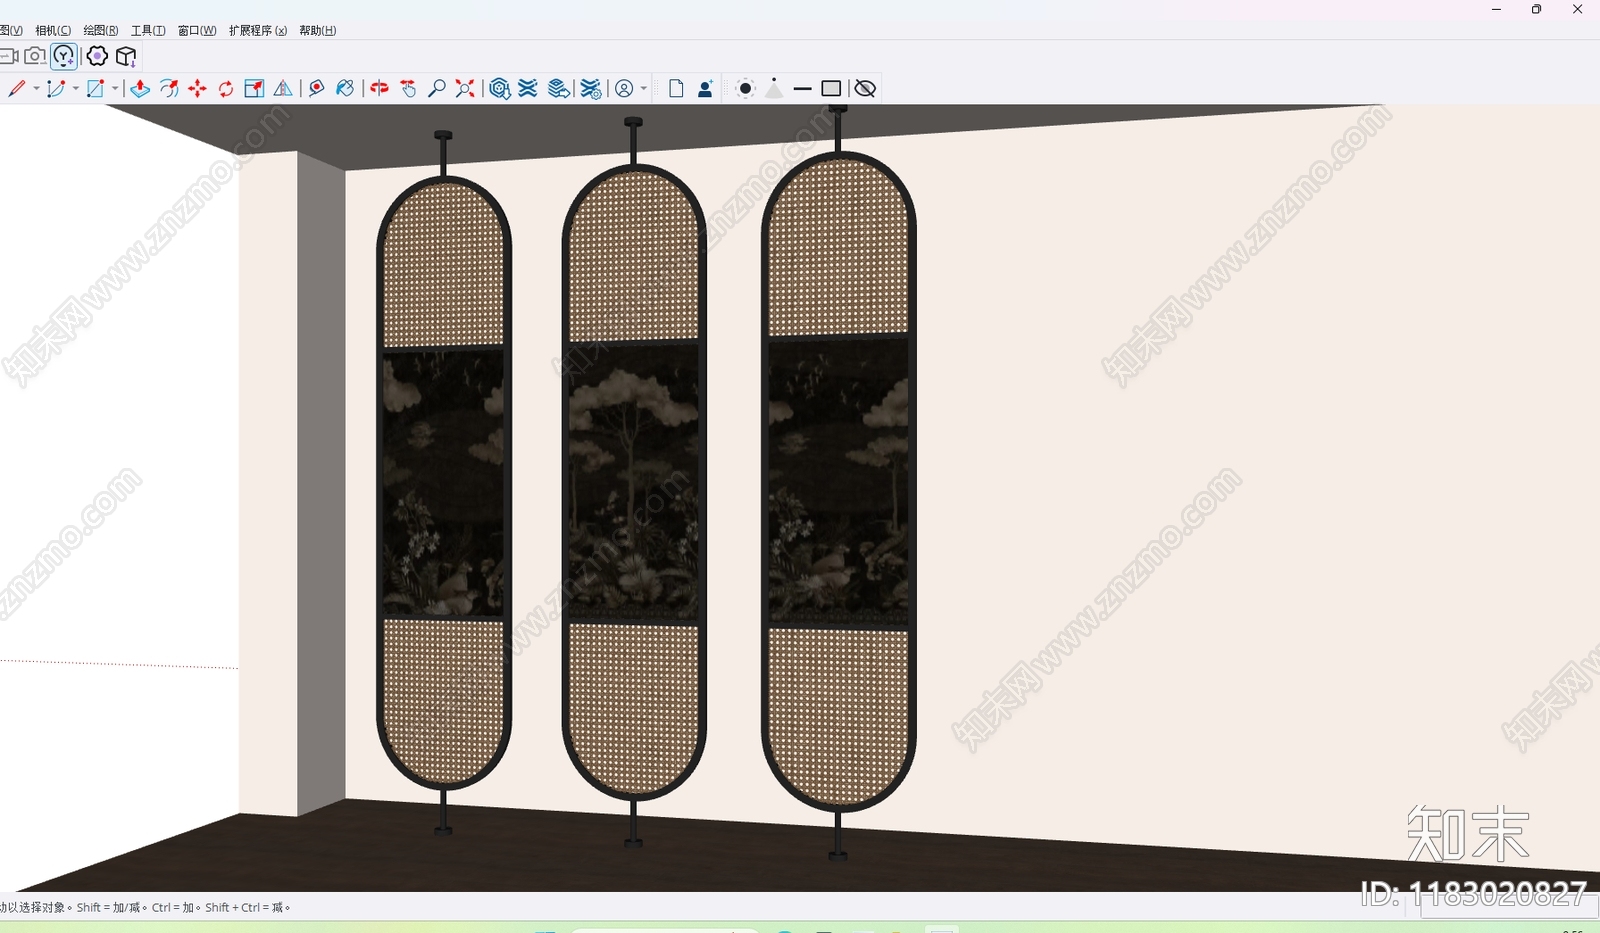Select the Arc drawing tool
This screenshot has height=933, width=1600.
[x=56, y=88]
